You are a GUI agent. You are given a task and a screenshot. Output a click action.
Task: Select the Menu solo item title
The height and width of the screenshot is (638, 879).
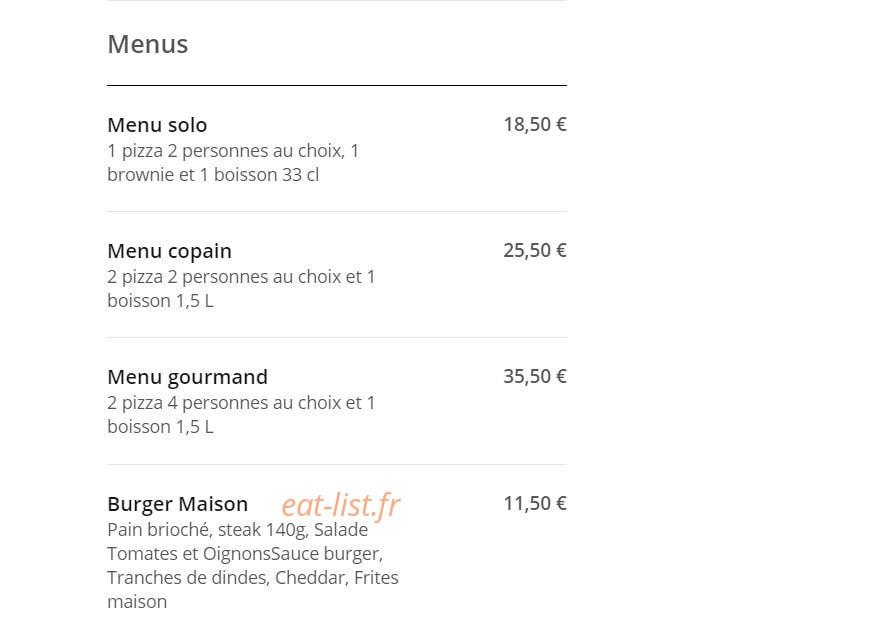(x=157, y=124)
